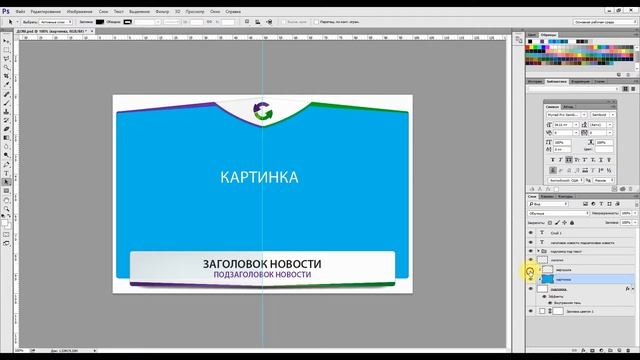
Task: Select the Zoom tool
Action: [x=7, y=209]
